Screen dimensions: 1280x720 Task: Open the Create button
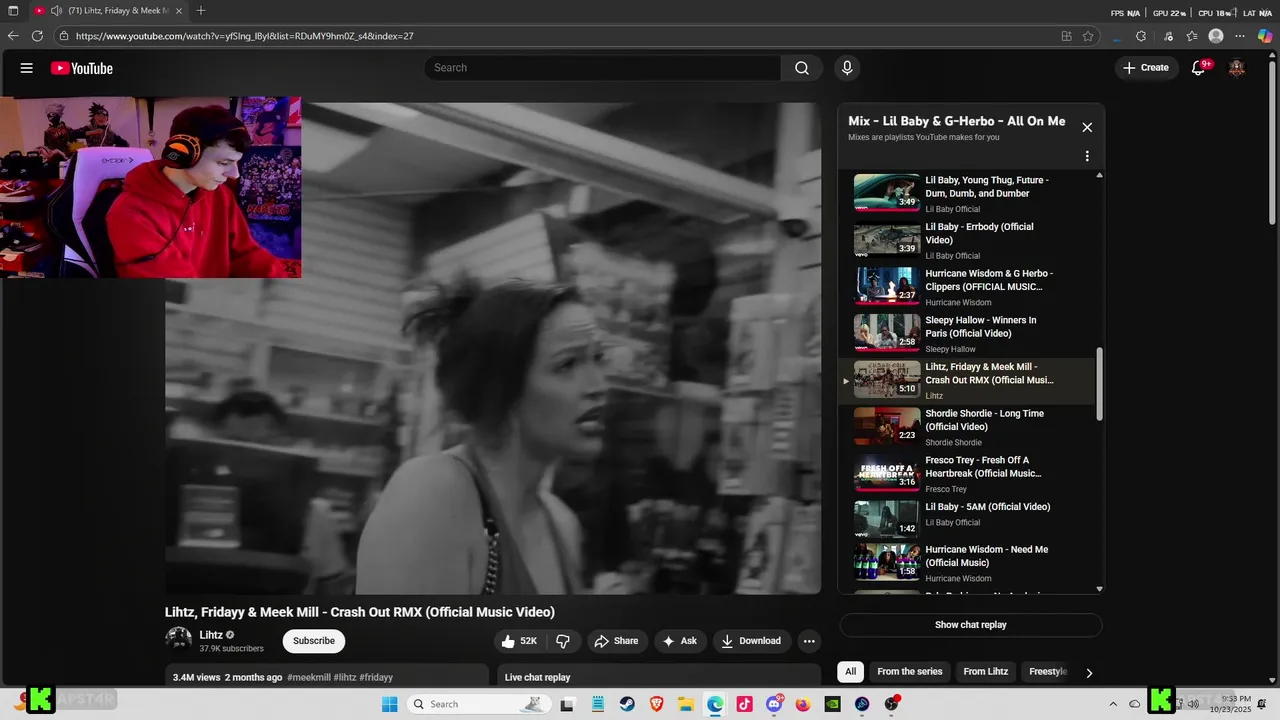(x=1145, y=68)
